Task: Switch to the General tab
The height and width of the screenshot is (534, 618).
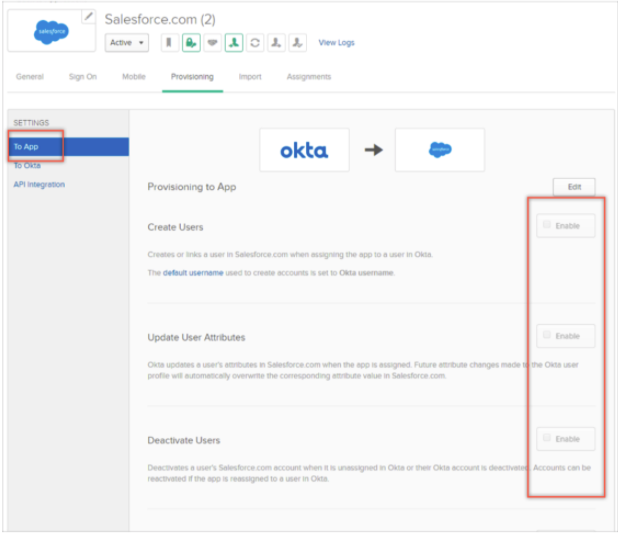Action: click(x=30, y=77)
